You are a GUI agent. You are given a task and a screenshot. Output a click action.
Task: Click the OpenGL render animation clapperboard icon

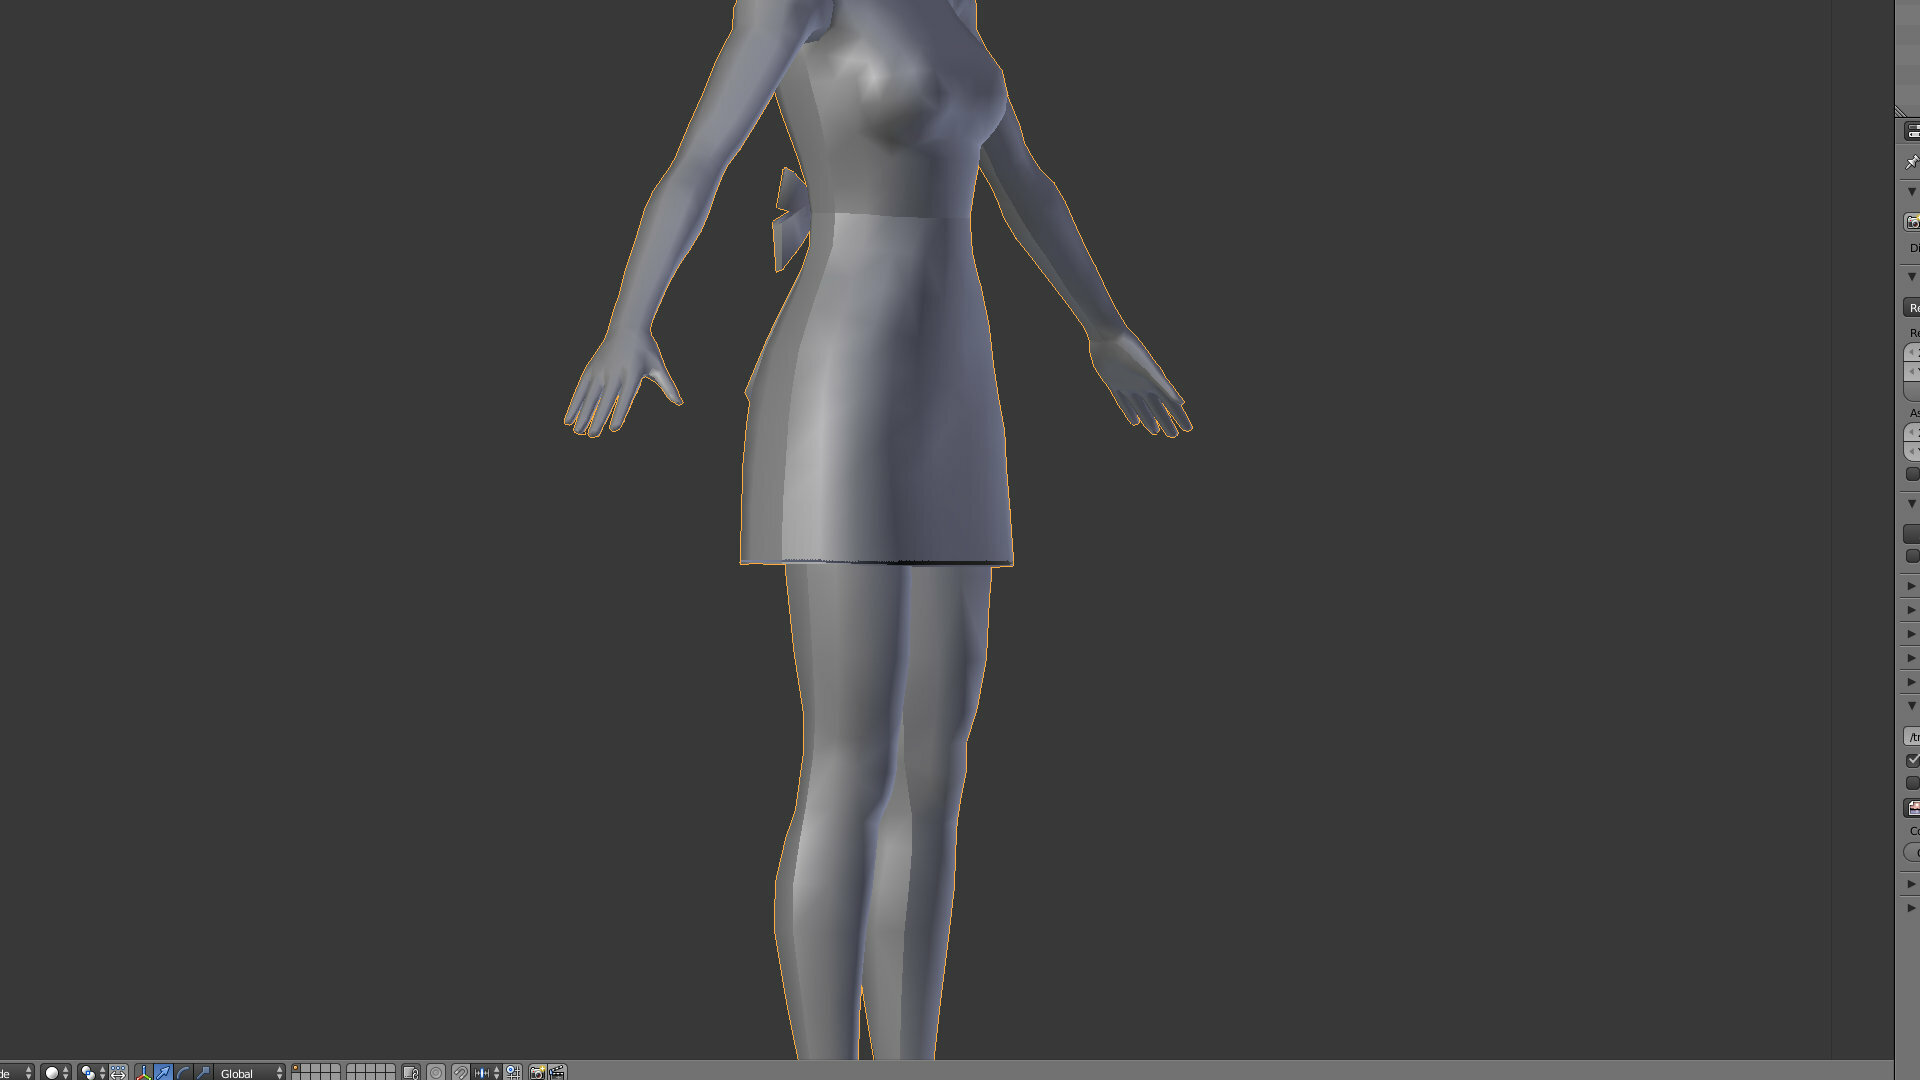pos(559,1072)
